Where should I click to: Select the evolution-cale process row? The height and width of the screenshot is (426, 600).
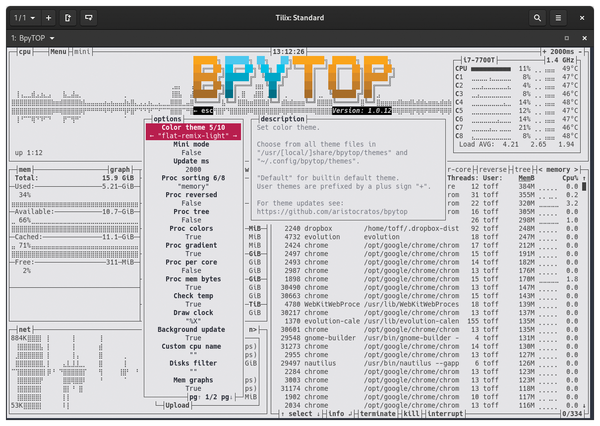[x=427, y=321]
